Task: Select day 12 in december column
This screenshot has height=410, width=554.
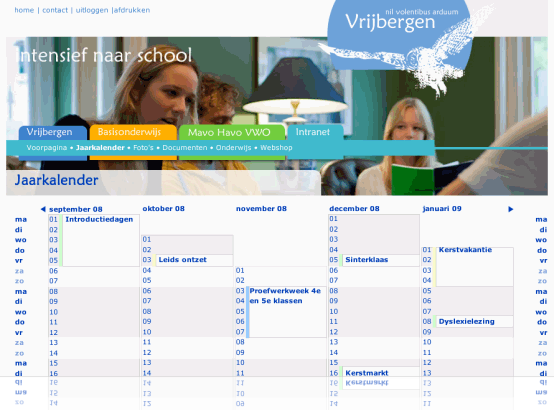Action: (x=334, y=332)
